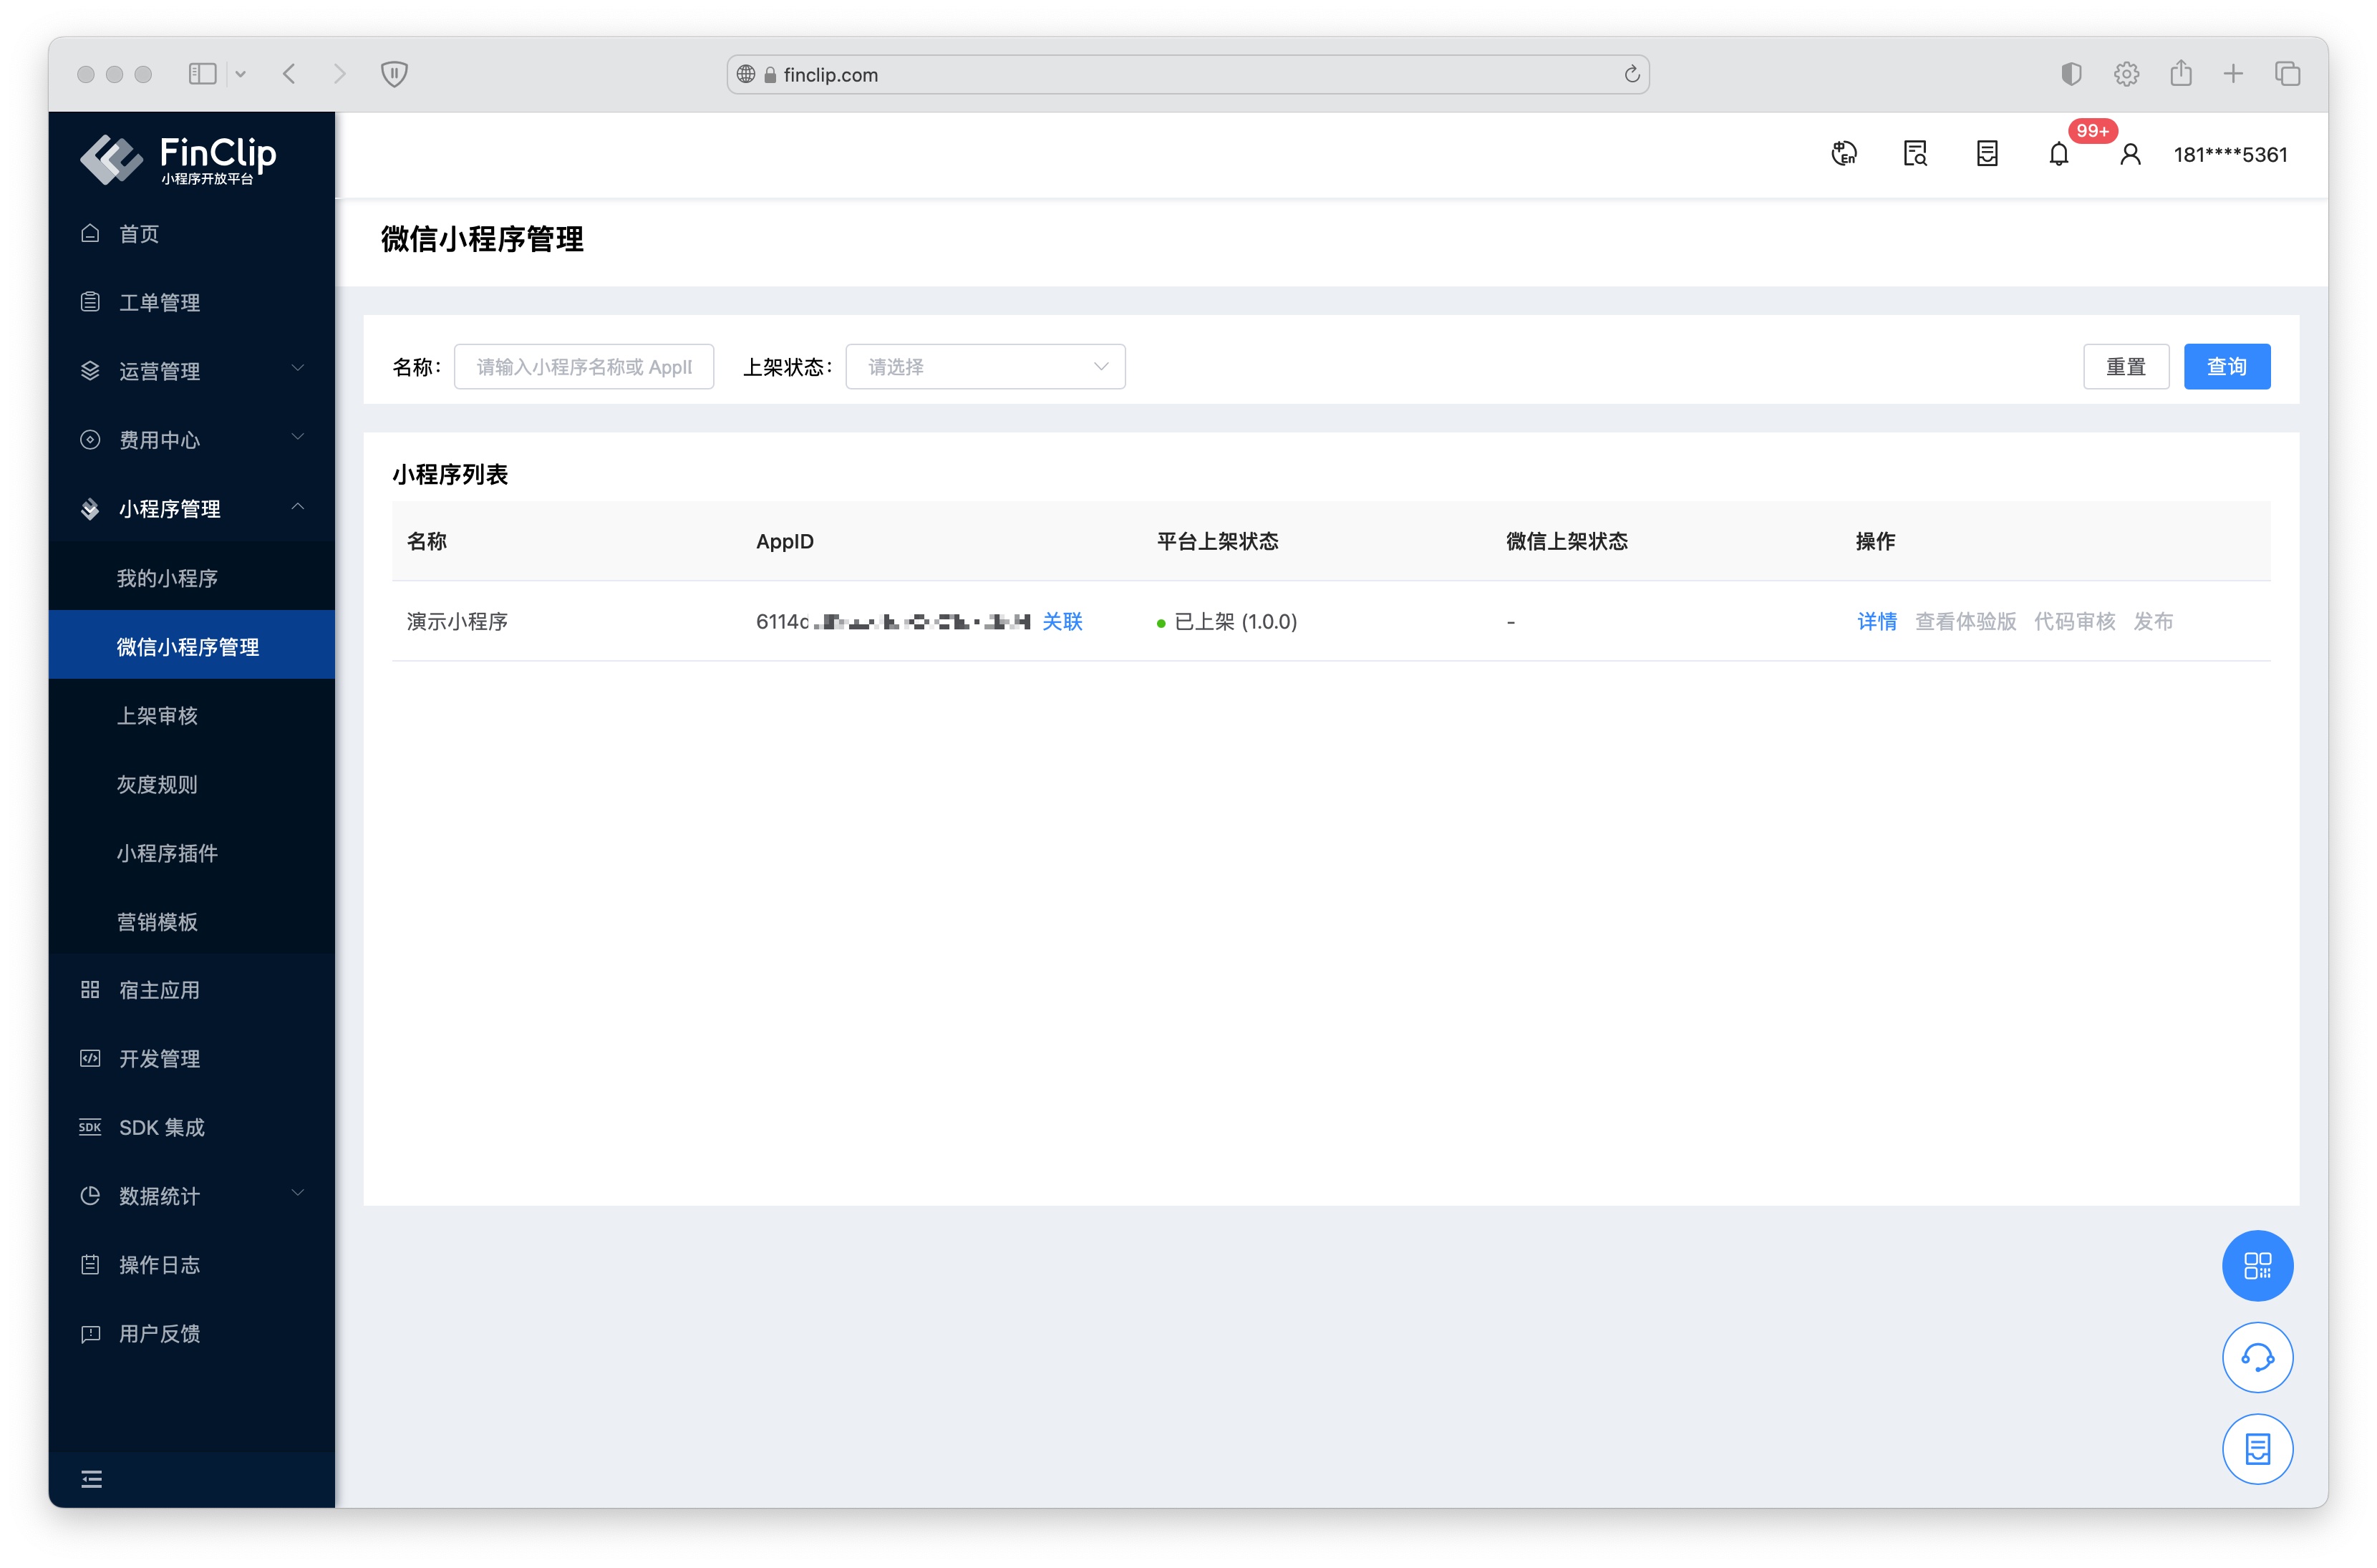This screenshot has height=1568, width=2377.
Task: Click the user avatar icon
Action: (x=2129, y=154)
